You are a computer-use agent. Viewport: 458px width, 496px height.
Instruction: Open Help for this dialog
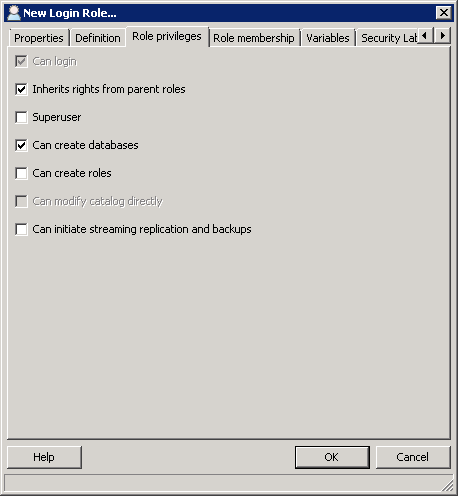click(44, 457)
